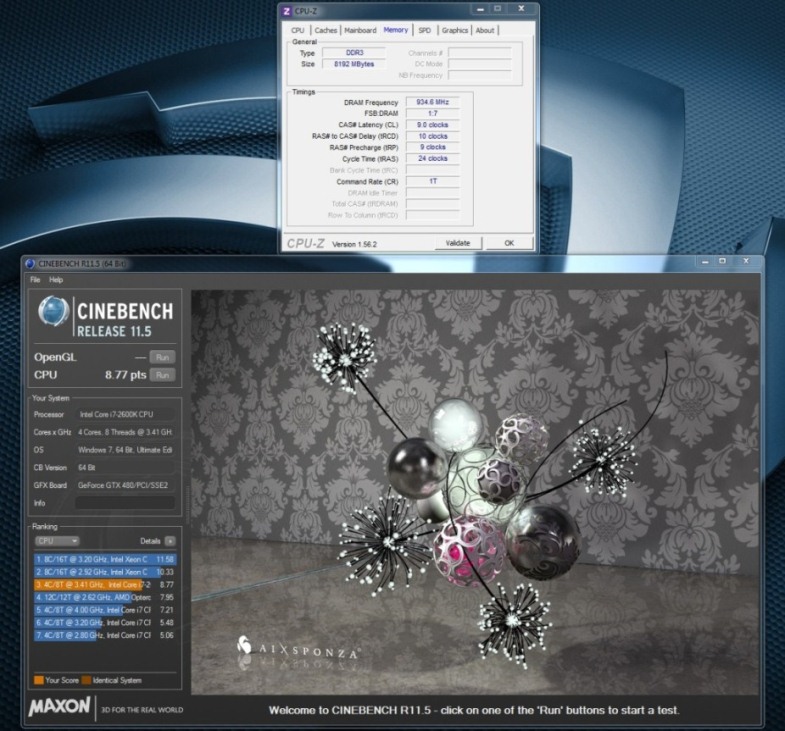The image size is (785, 731).
Task: Click the Info input field
Action: click(125, 503)
